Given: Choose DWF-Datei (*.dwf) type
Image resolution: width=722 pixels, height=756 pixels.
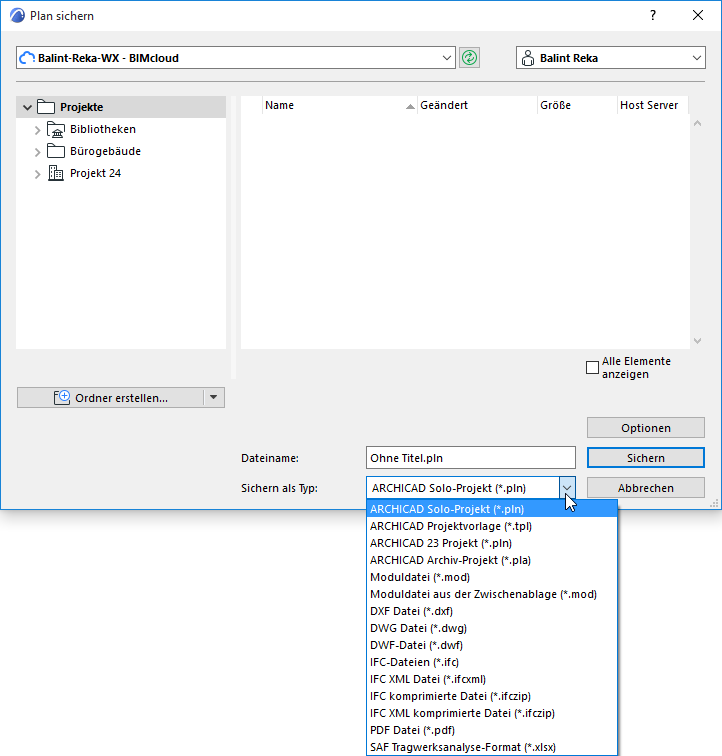Looking at the screenshot, I should point(491,645).
